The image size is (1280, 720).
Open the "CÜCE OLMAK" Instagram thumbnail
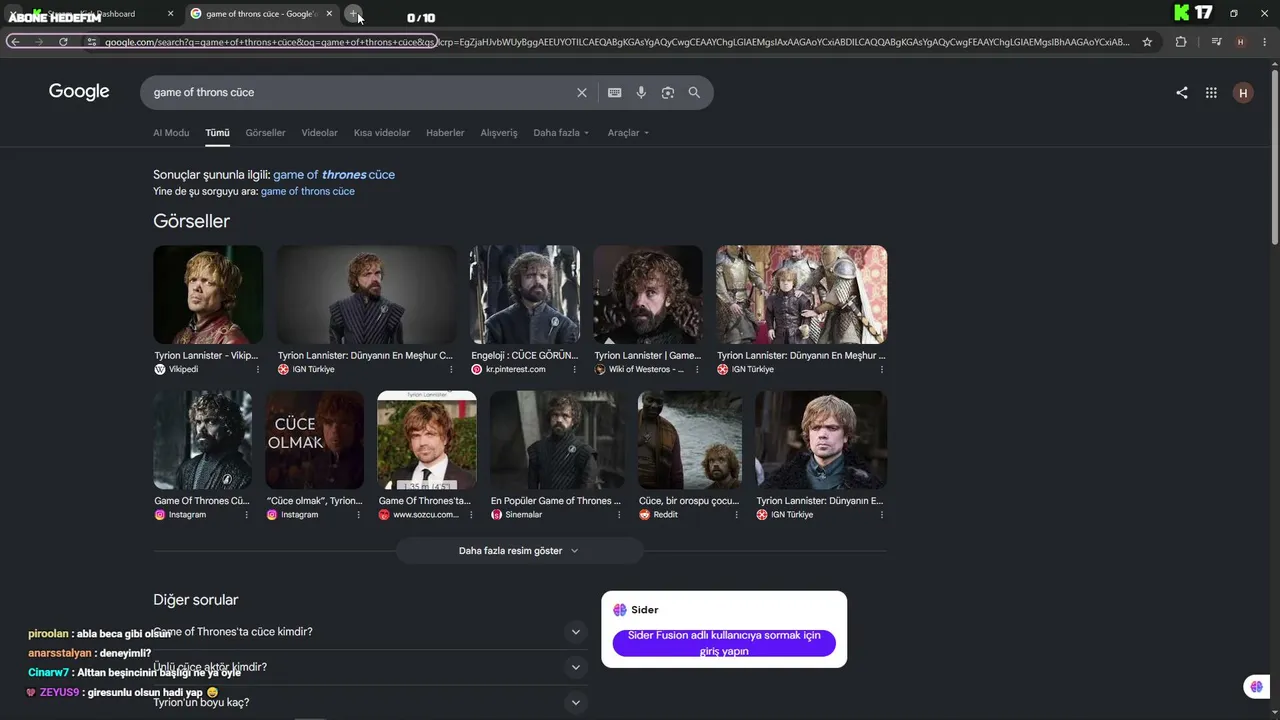coord(315,440)
